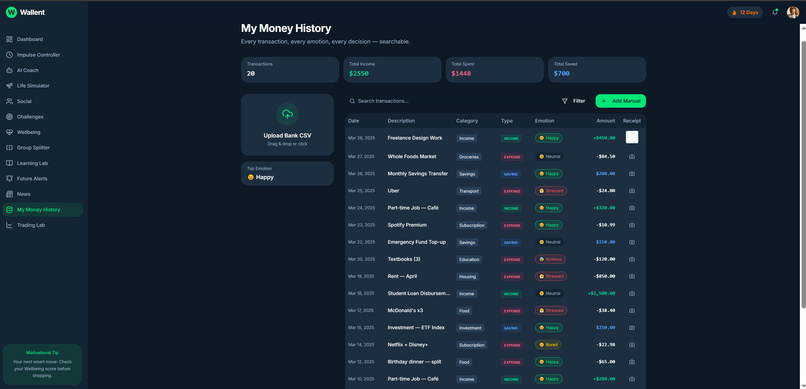The height and width of the screenshot is (389, 806).
Task: Click the Emotion column header
Action: coord(544,121)
